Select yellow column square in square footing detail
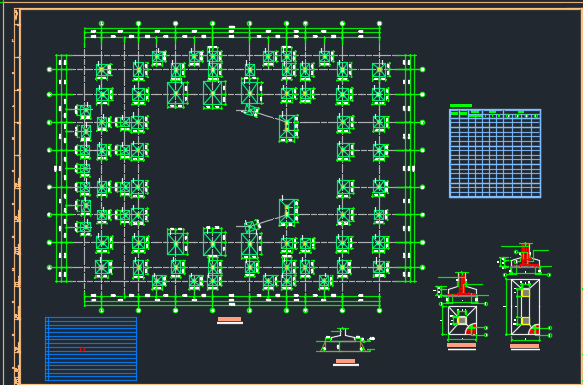This screenshot has width=583, height=385. click(x=462, y=320)
